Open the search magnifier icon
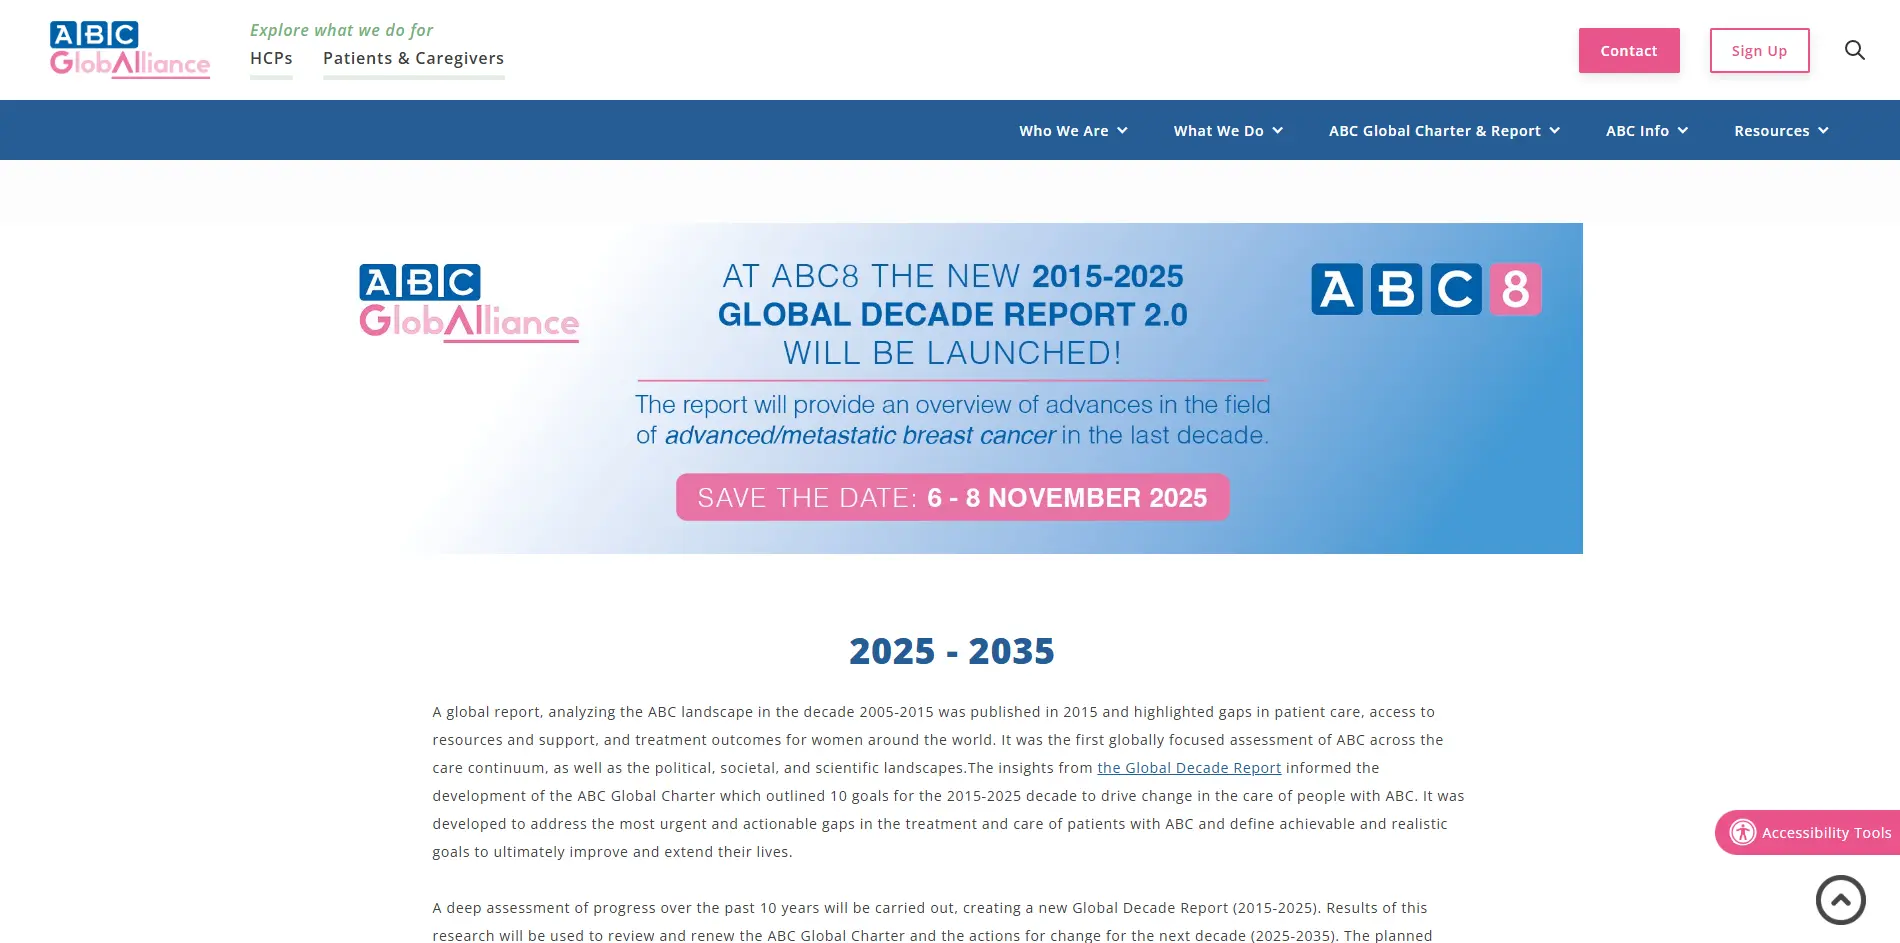The height and width of the screenshot is (943, 1900). [x=1855, y=50]
